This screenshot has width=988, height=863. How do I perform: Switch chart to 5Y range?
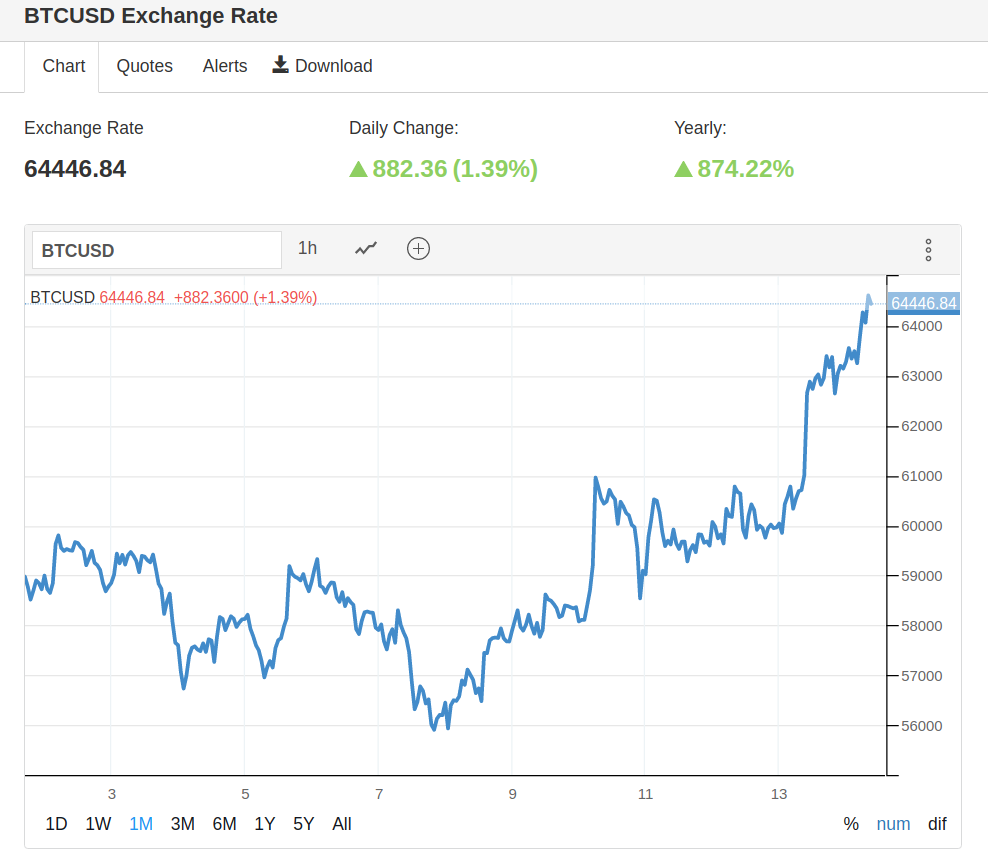pyautogui.click(x=303, y=824)
